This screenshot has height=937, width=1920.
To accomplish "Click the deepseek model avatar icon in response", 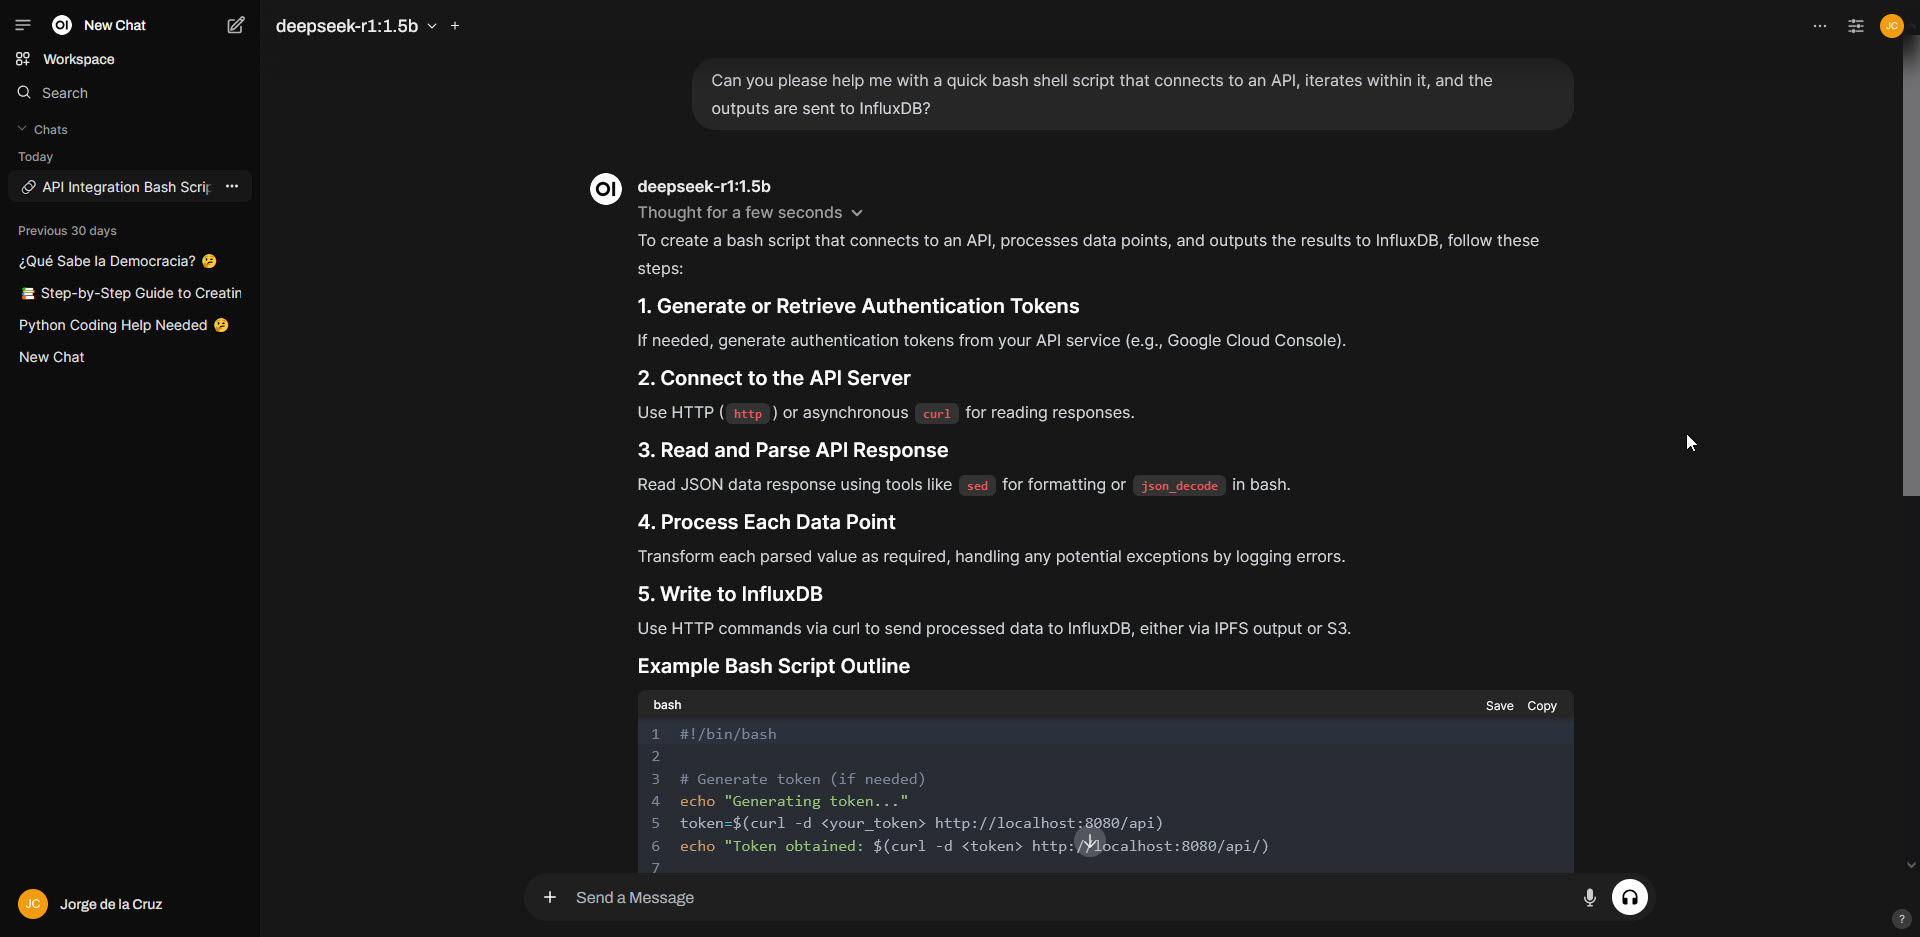I will [x=606, y=188].
